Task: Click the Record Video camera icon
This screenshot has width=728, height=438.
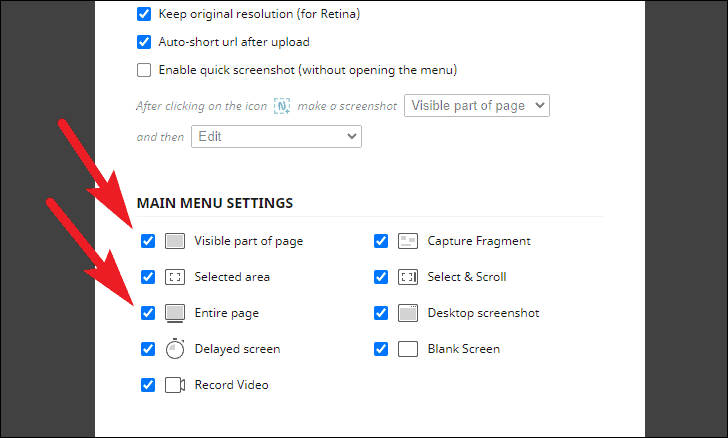Action: pos(175,385)
